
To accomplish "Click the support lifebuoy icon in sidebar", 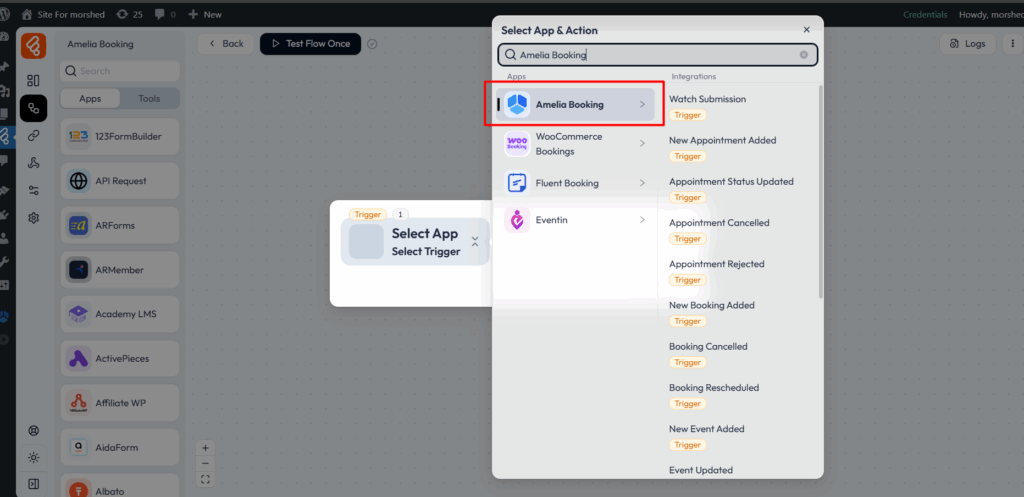I will (x=33, y=430).
